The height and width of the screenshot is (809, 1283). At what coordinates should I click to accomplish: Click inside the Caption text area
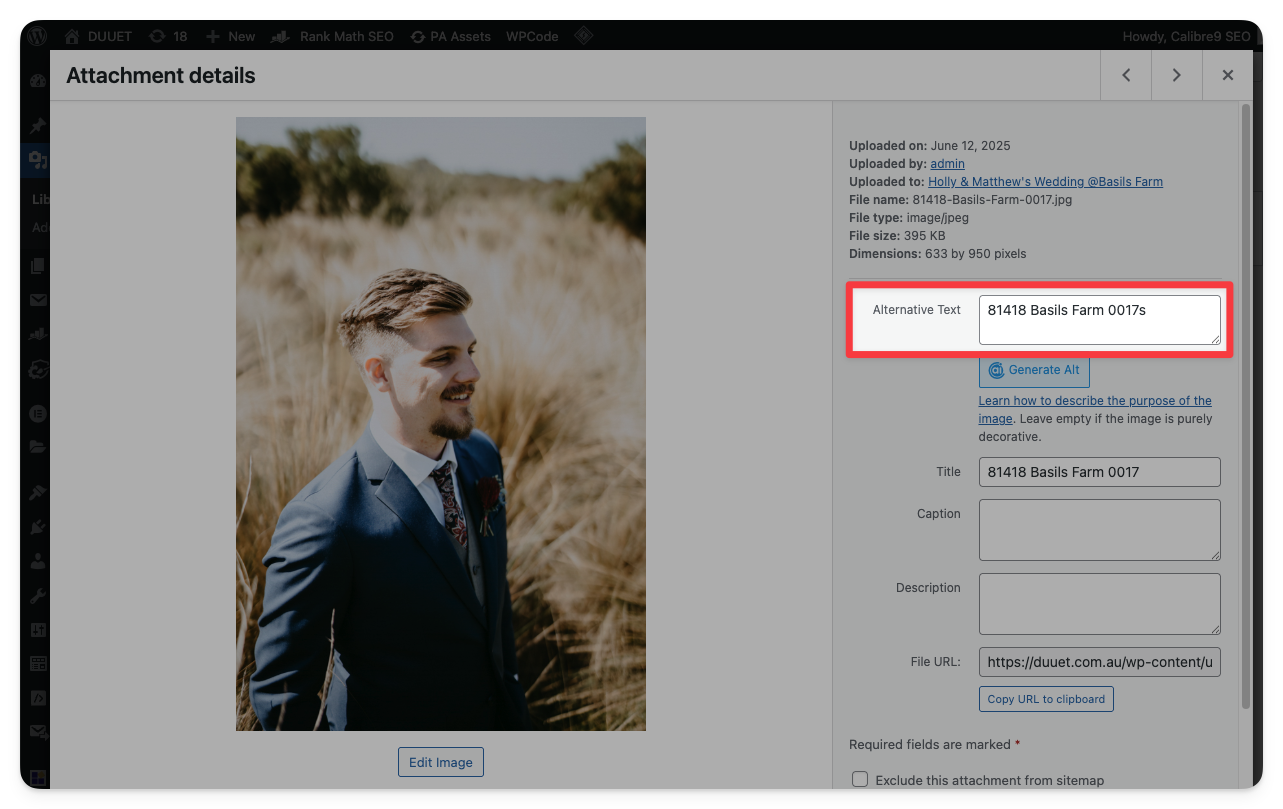coord(1099,530)
